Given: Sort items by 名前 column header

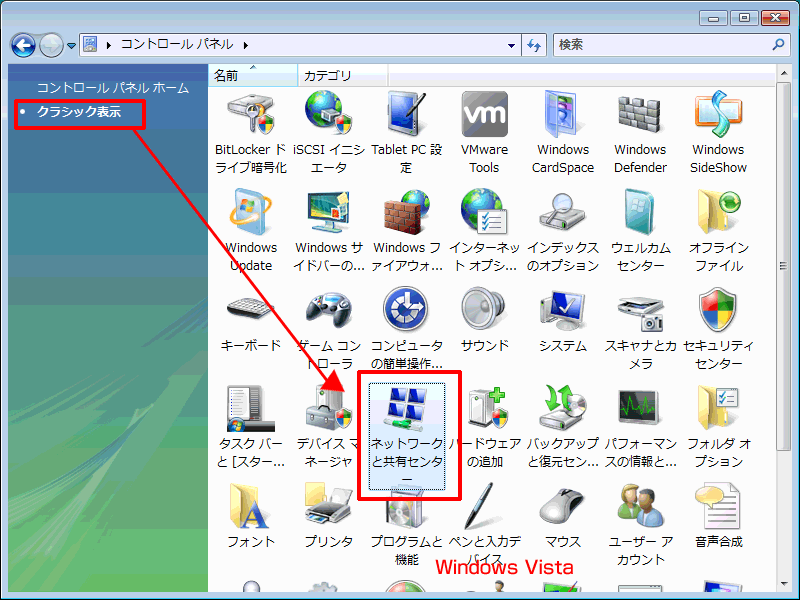Looking at the screenshot, I should click(x=253, y=76).
